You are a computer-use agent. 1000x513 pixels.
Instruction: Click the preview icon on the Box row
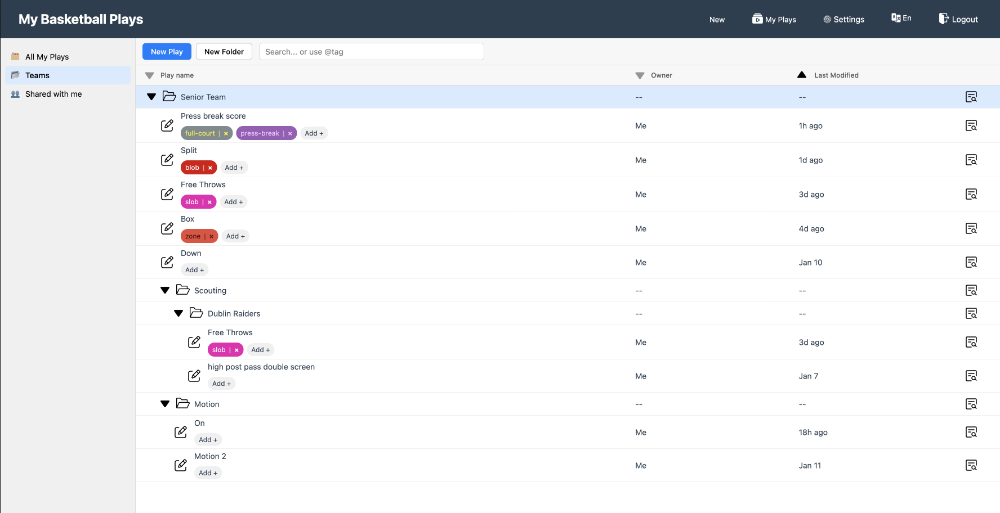[970, 229]
